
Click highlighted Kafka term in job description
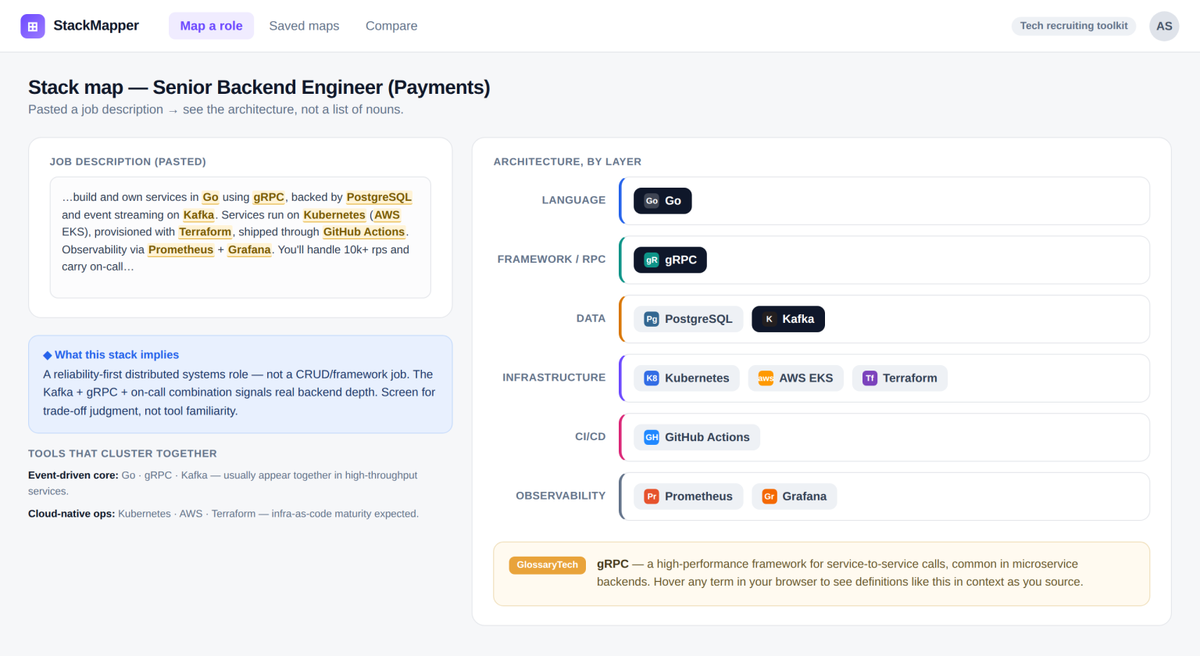click(199, 215)
